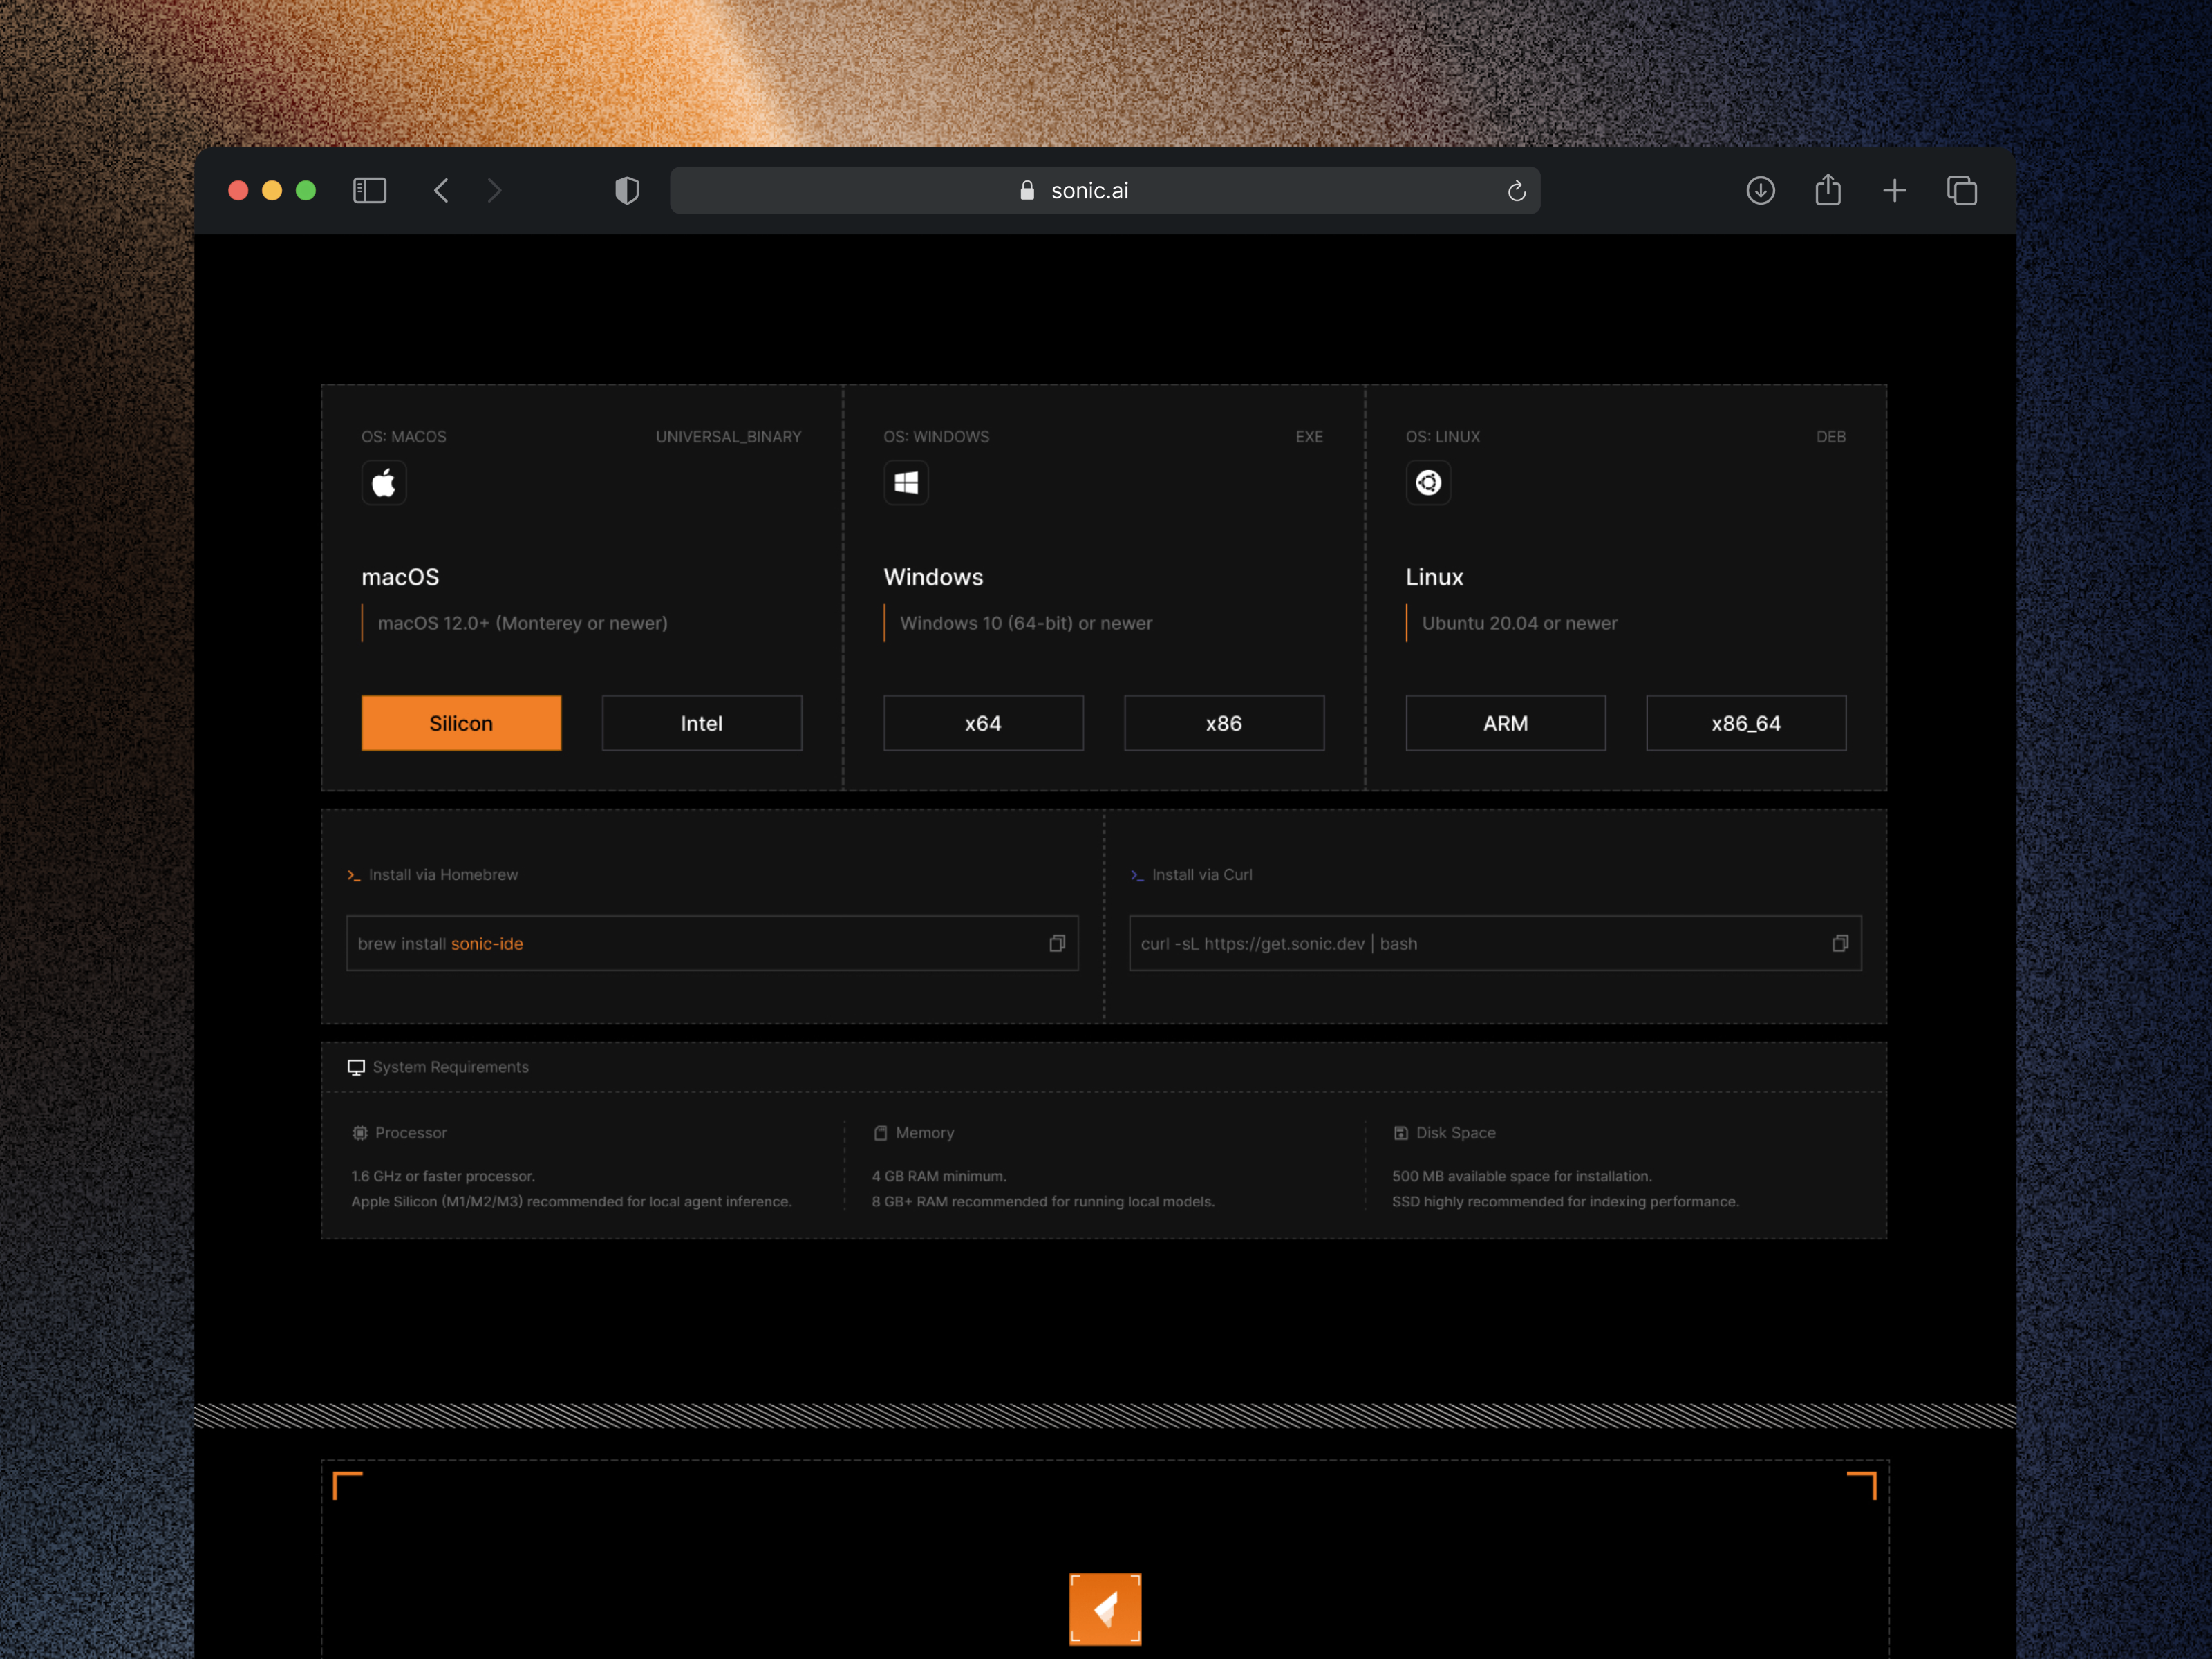Click the DEB format label
Screen dimensions: 2212x1659
point(1831,437)
